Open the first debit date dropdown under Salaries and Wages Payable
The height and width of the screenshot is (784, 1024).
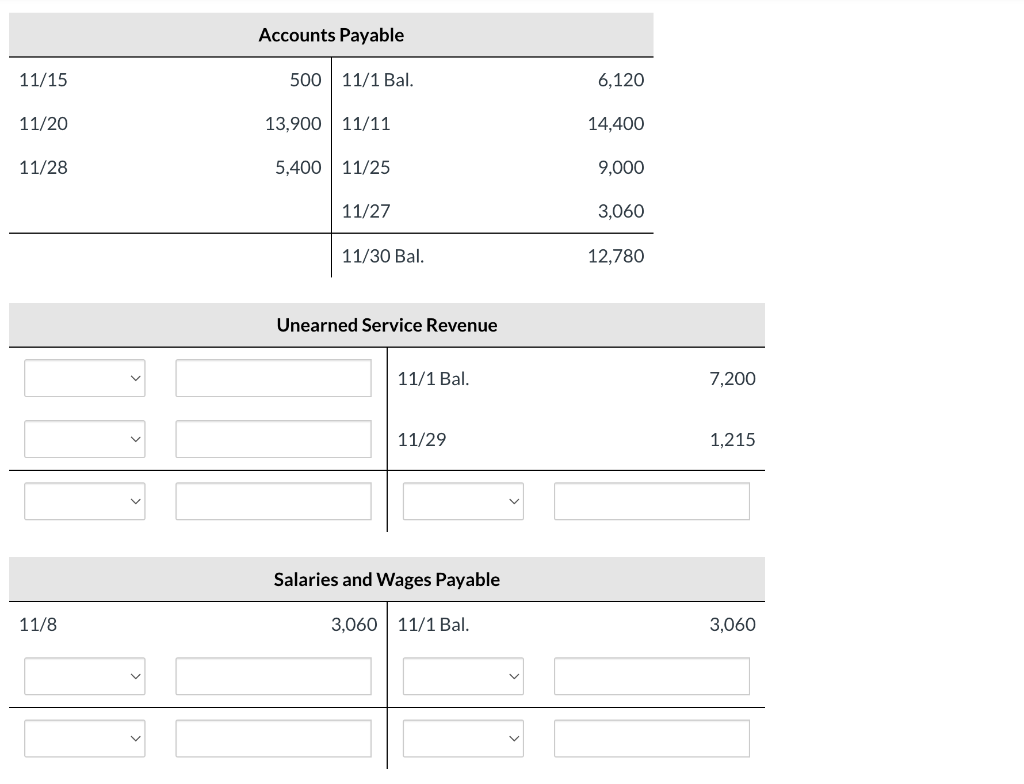click(x=84, y=676)
